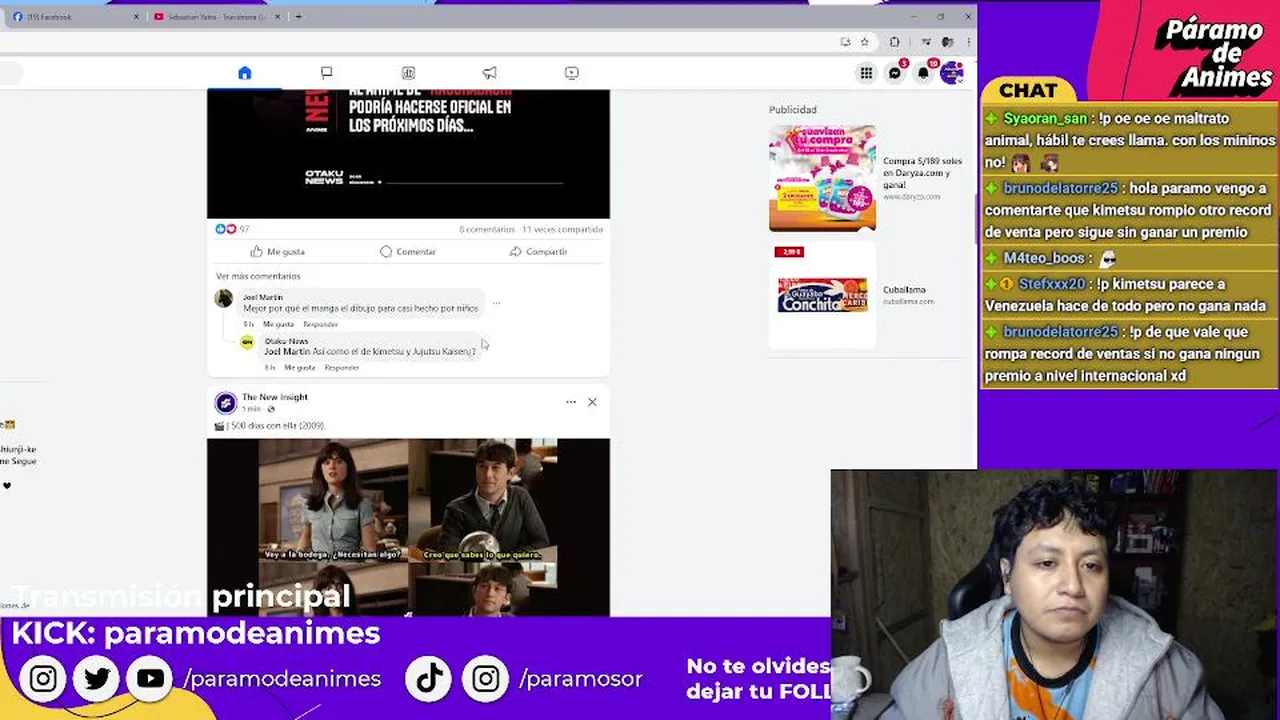Viewport: 1280px width, 720px height.
Task: Open the Chrome media control icon
Action: (926, 42)
